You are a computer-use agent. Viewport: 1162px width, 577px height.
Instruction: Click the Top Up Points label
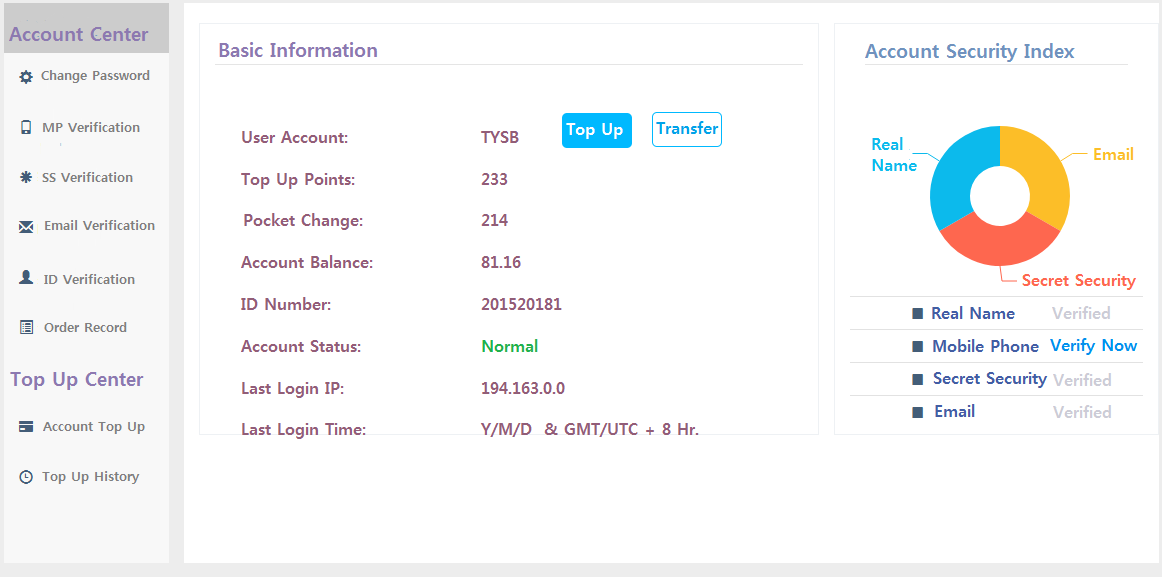[x=298, y=179]
